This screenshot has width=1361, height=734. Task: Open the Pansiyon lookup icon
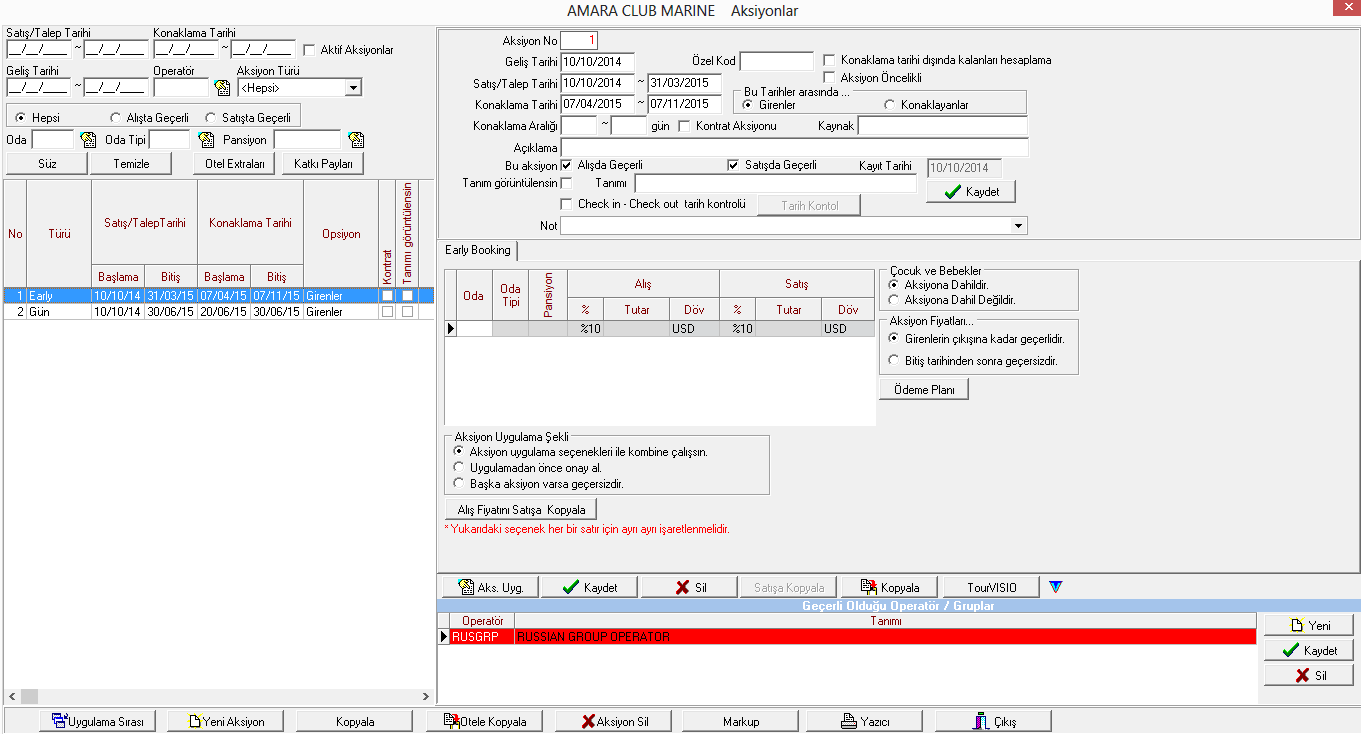point(356,140)
